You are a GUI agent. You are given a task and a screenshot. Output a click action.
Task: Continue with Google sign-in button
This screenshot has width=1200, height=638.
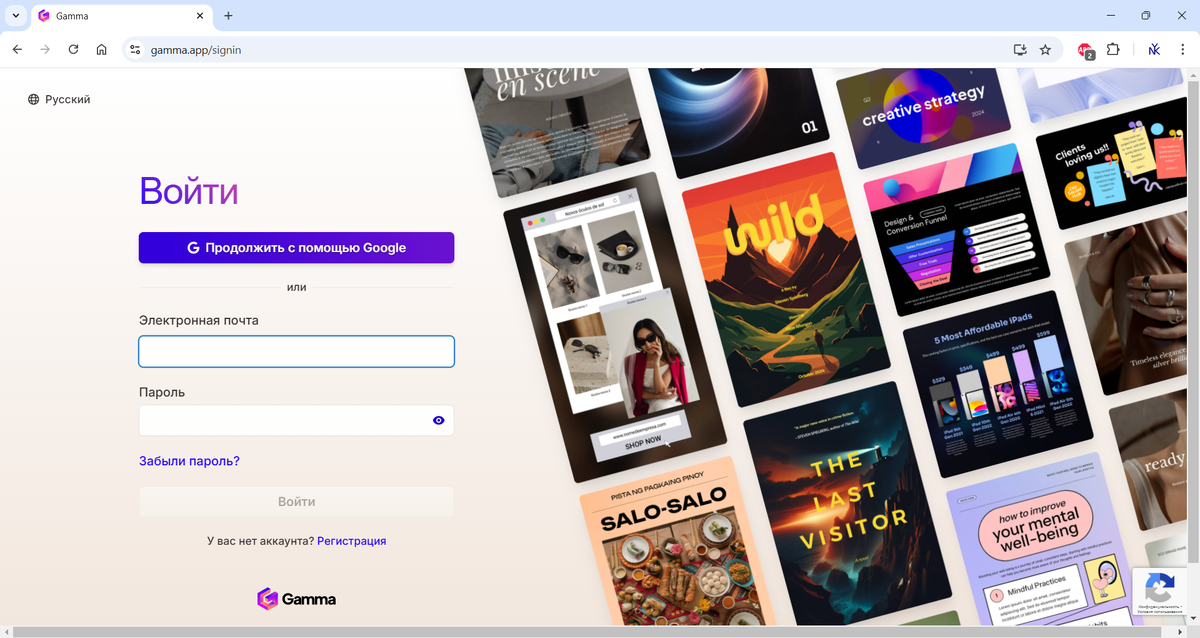[296, 248]
